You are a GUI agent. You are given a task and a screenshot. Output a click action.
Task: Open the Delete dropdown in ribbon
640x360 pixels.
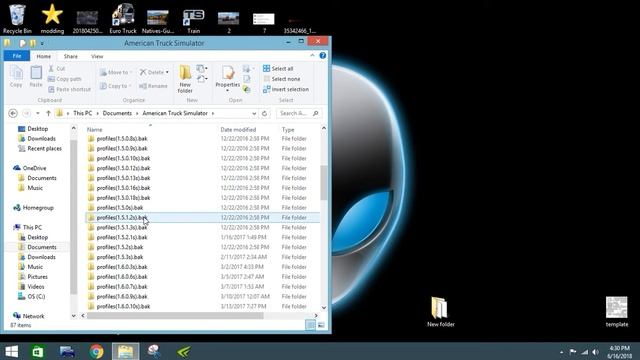(x=154, y=72)
